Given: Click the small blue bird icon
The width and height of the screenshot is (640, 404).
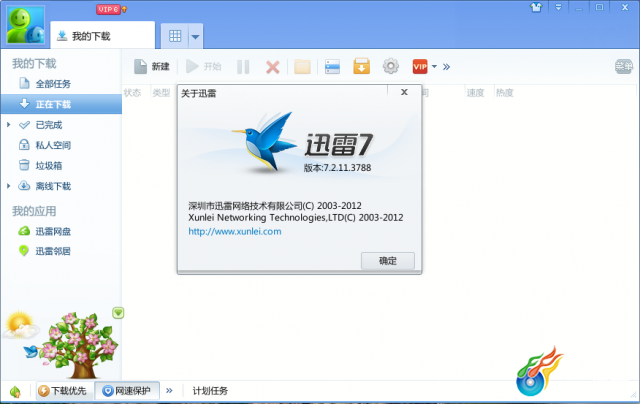Looking at the screenshot, I should point(31,351).
